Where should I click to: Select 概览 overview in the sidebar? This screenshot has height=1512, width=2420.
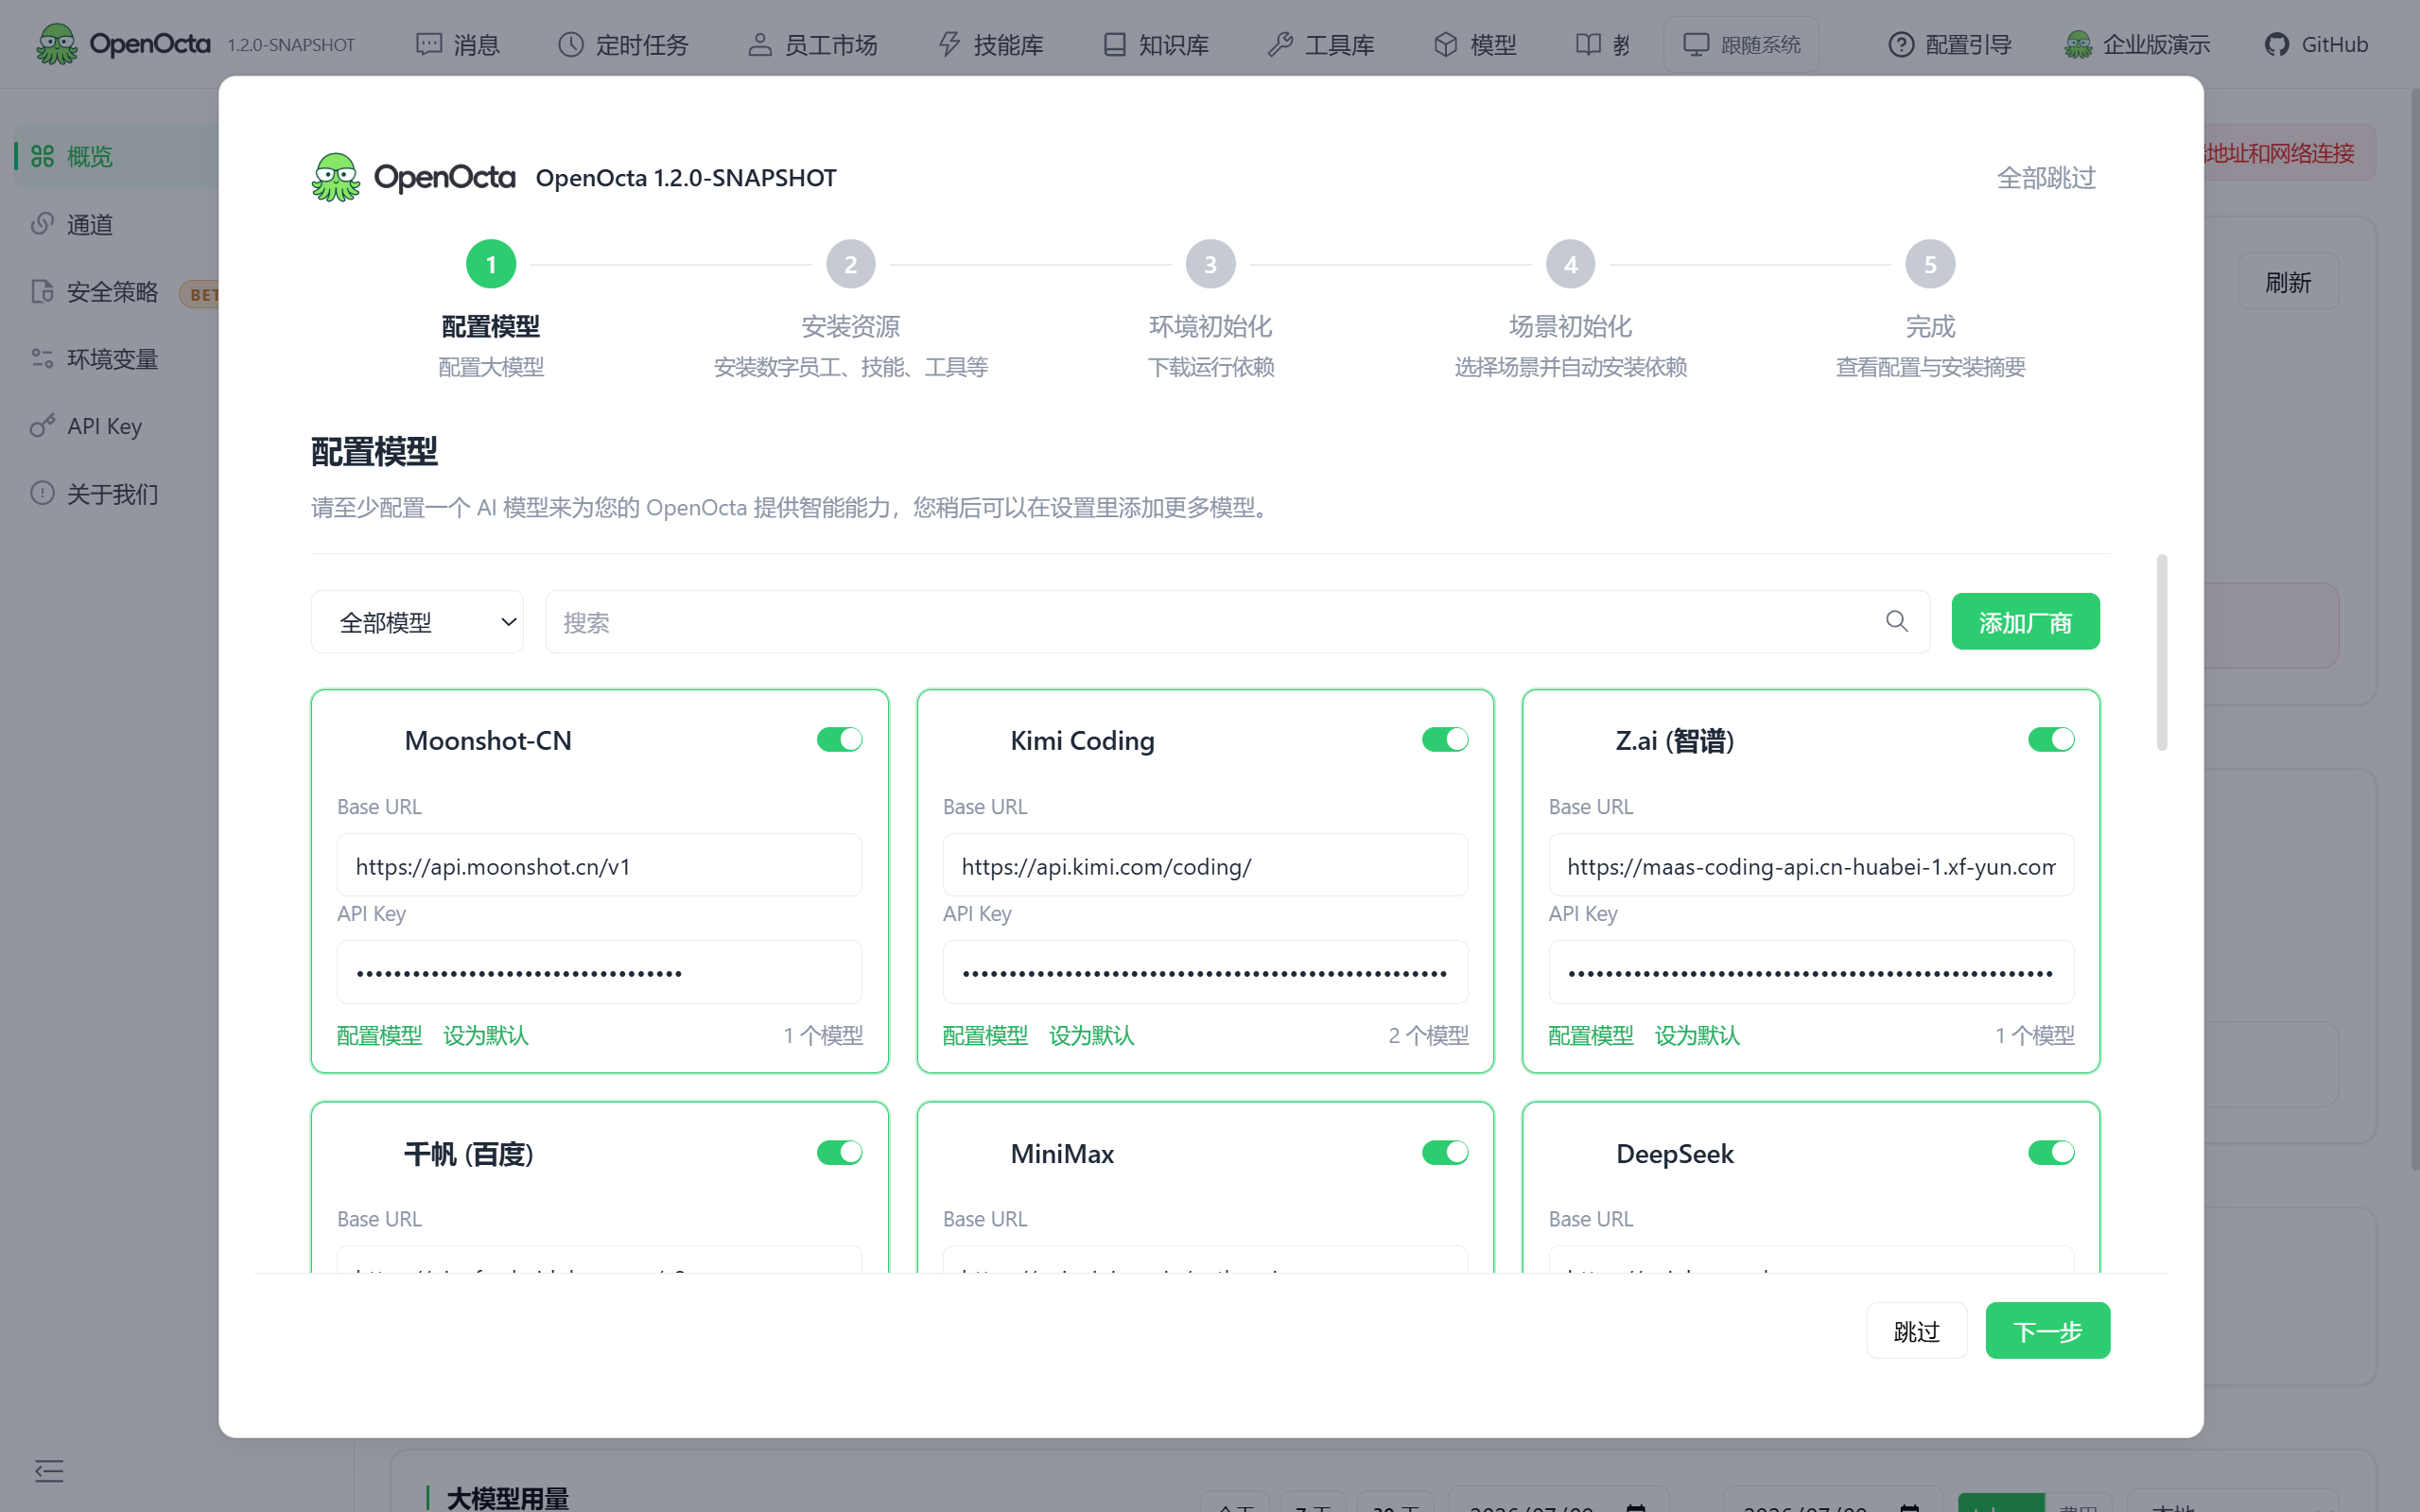(117, 156)
